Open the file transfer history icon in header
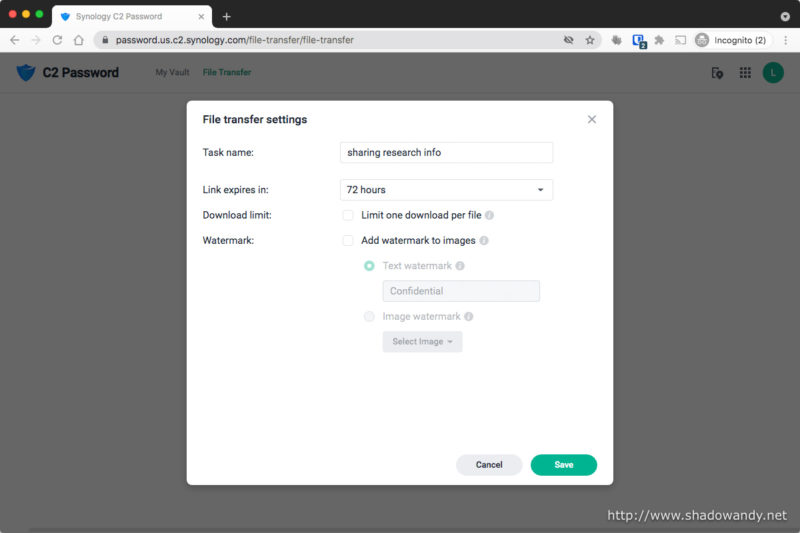 pos(717,73)
